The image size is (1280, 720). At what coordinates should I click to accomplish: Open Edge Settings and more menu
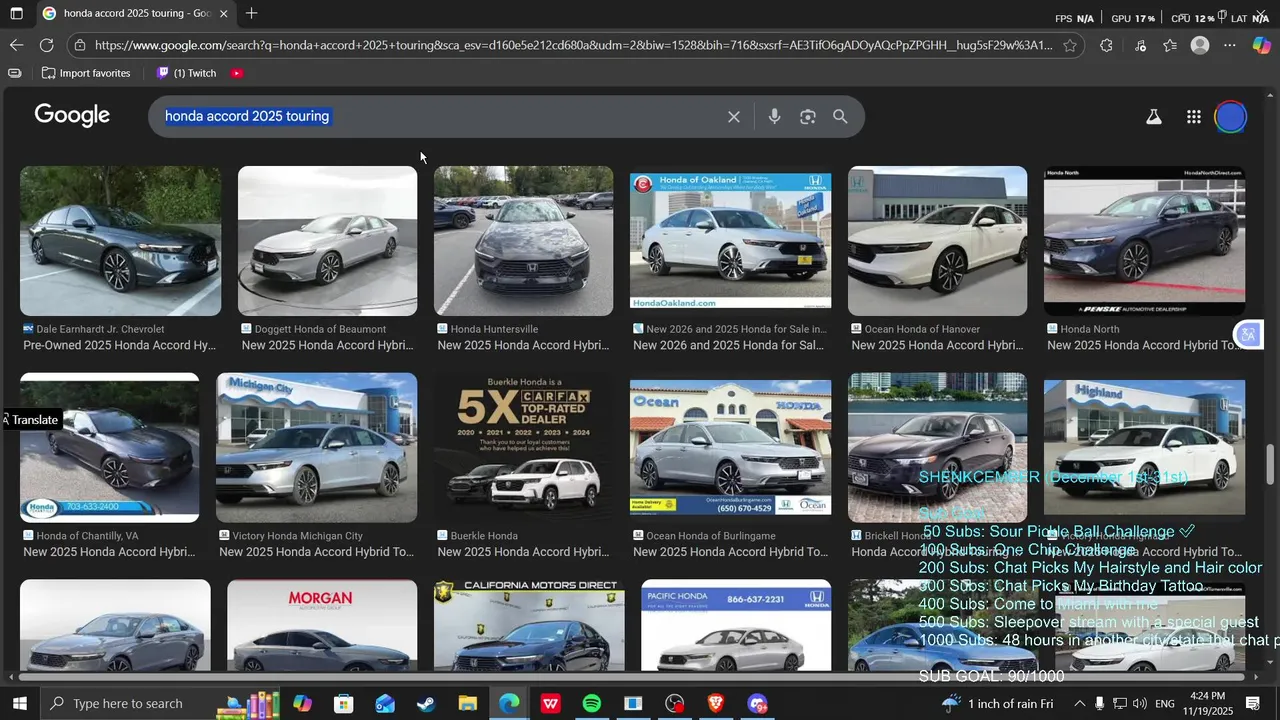pos(1230,45)
